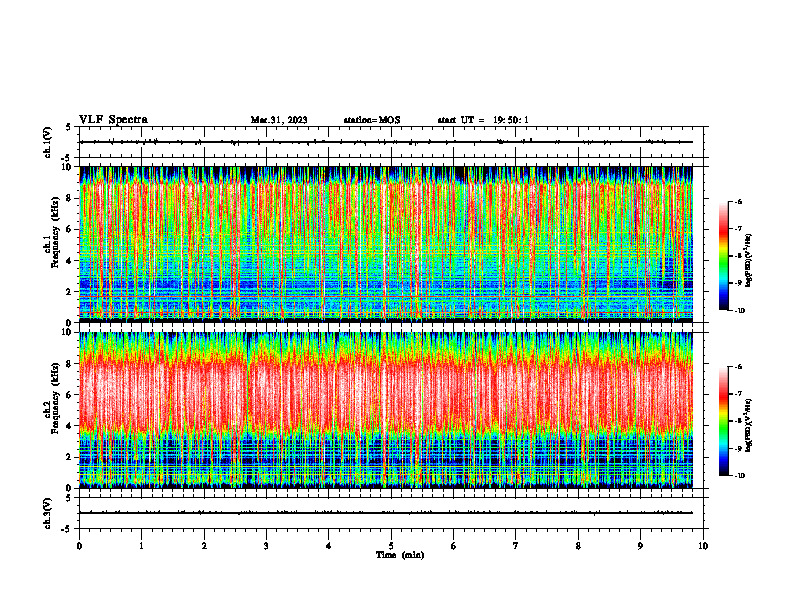This screenshot has height=612, width=792.
Task: Click time axis tick label "0"
Action: click(x=79, y=546)
